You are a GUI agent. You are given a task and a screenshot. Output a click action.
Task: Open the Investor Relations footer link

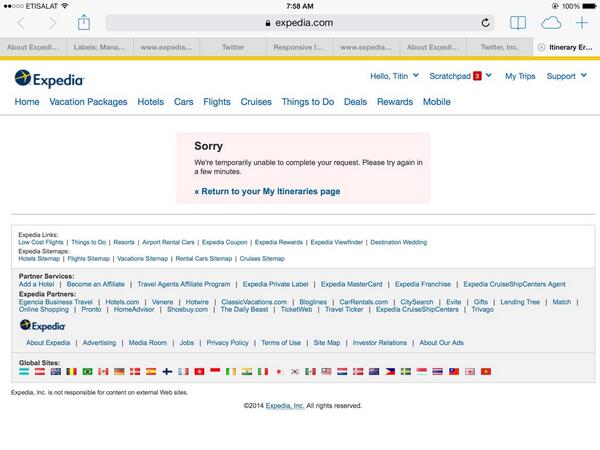(380, 342)
